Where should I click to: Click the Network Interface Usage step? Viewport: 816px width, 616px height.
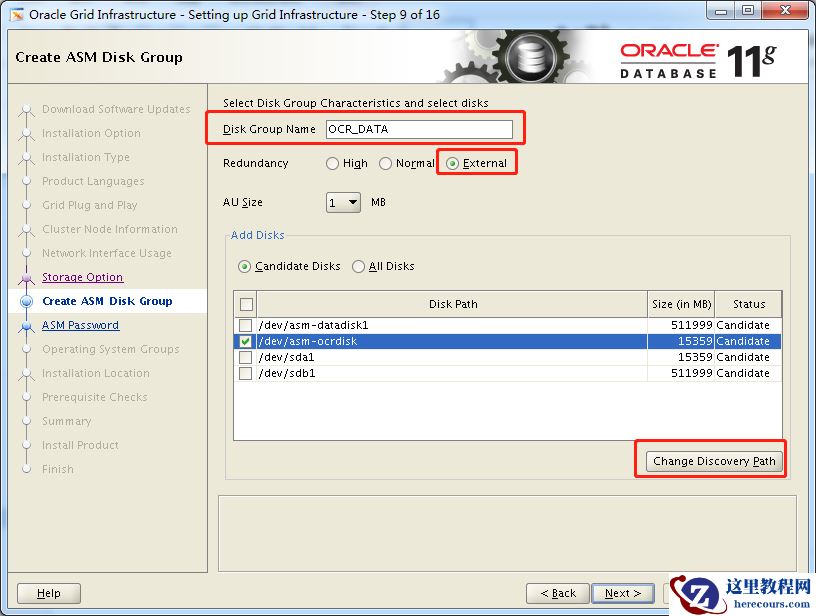click(107, 253)
